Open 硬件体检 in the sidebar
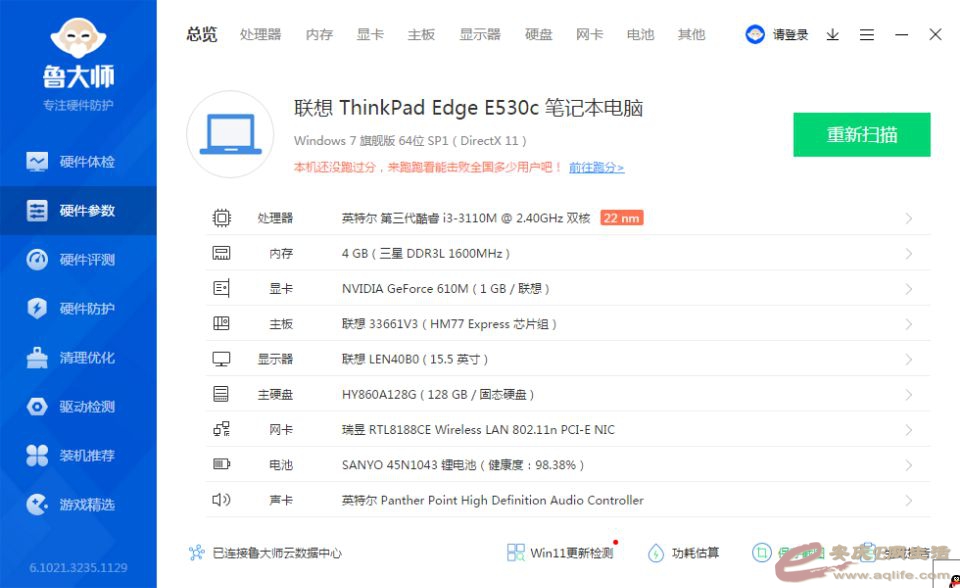960x588 pixels. [x=78, y=162]
